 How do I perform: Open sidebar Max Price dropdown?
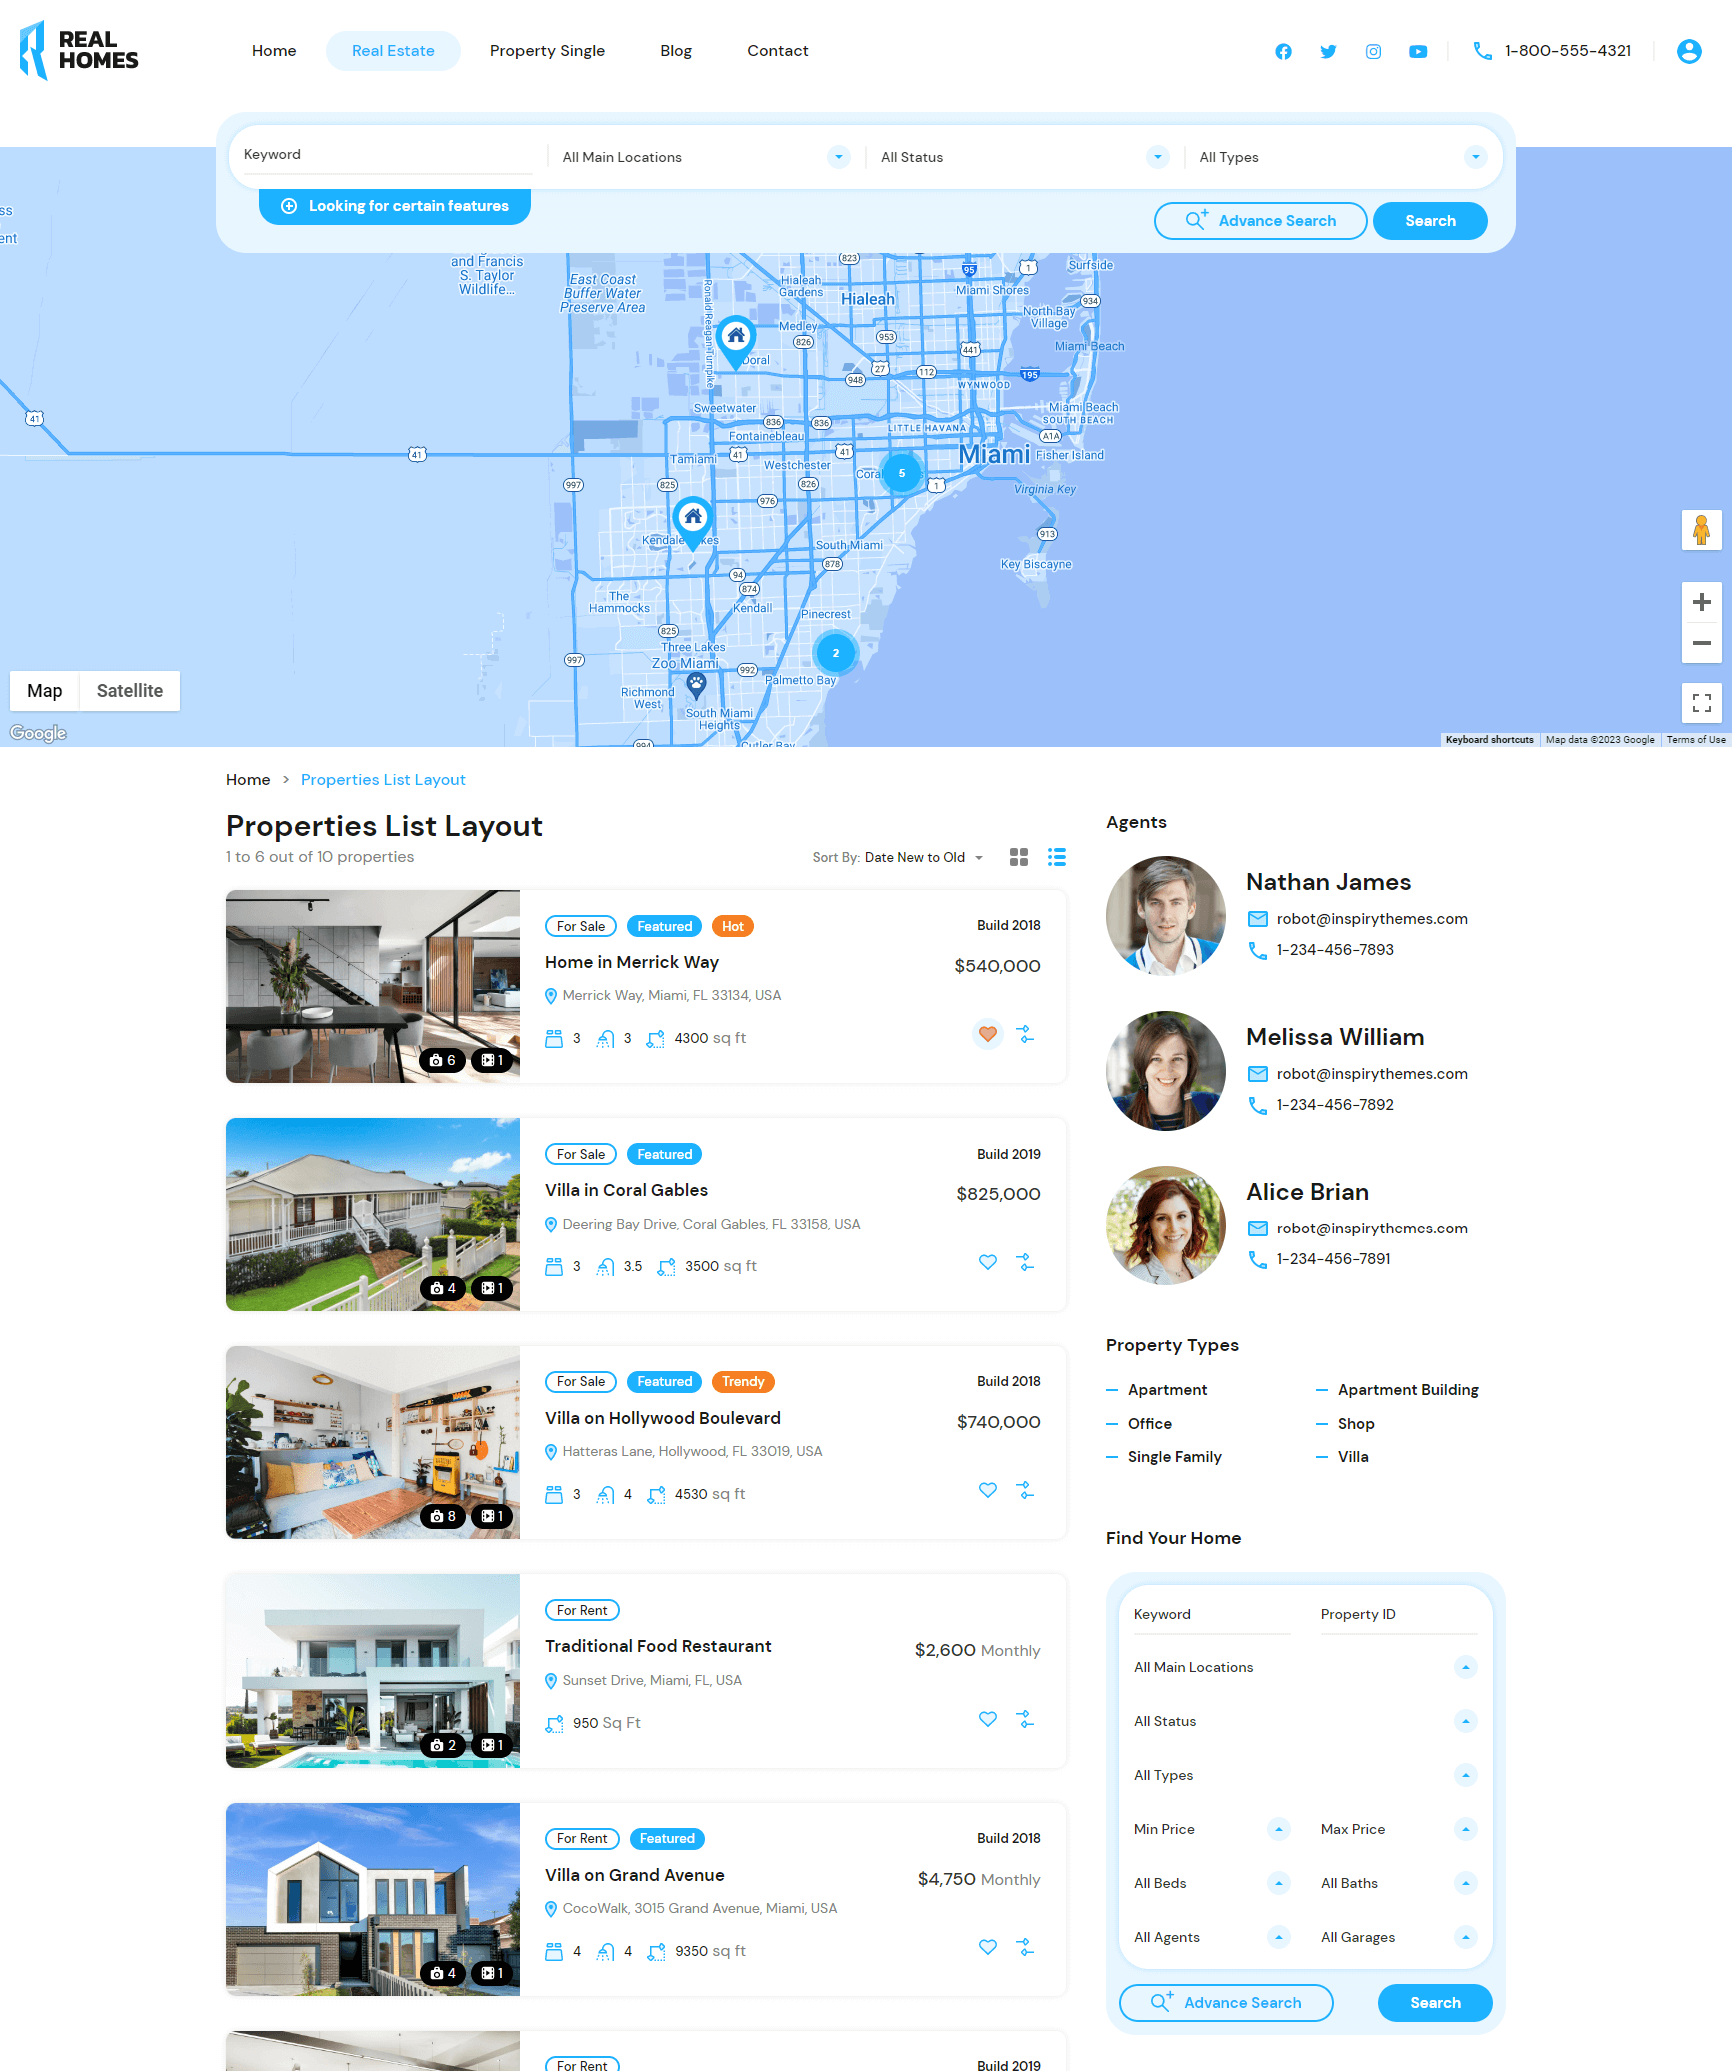tap(1399, 1829)
